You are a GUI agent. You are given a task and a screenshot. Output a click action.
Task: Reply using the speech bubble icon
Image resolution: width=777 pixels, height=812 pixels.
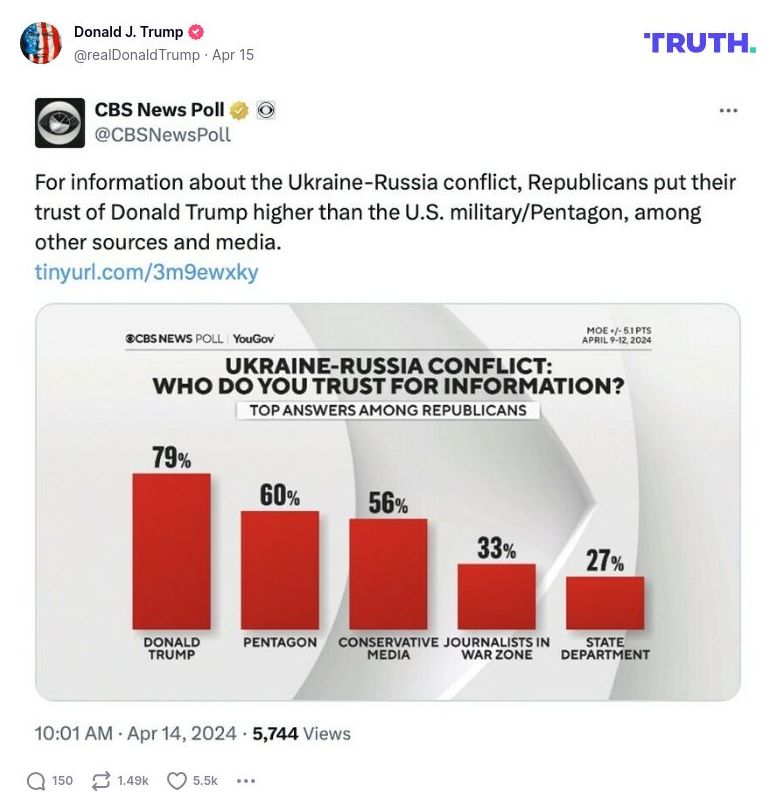tap(35, 780)
